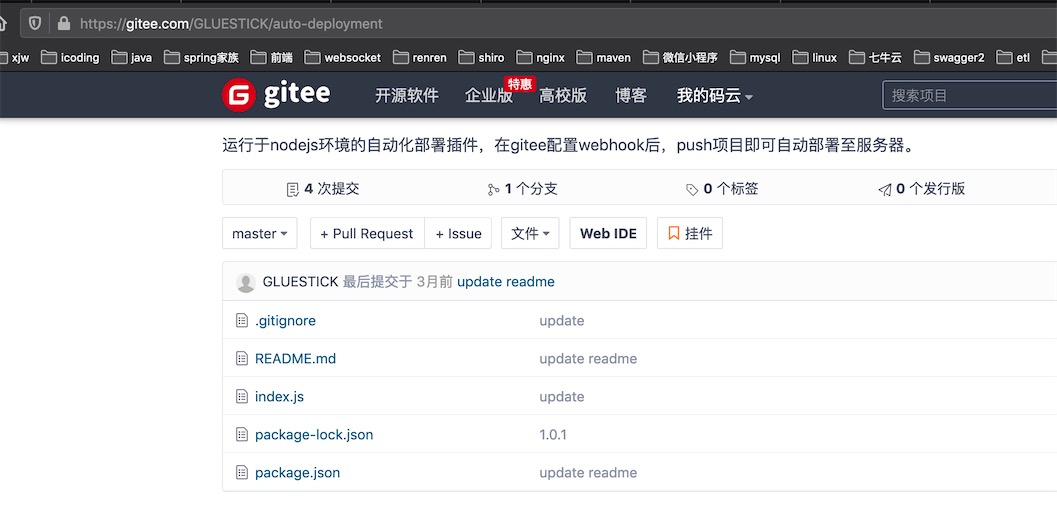Click the branch icon beside 1 个分支

[493, 189]
